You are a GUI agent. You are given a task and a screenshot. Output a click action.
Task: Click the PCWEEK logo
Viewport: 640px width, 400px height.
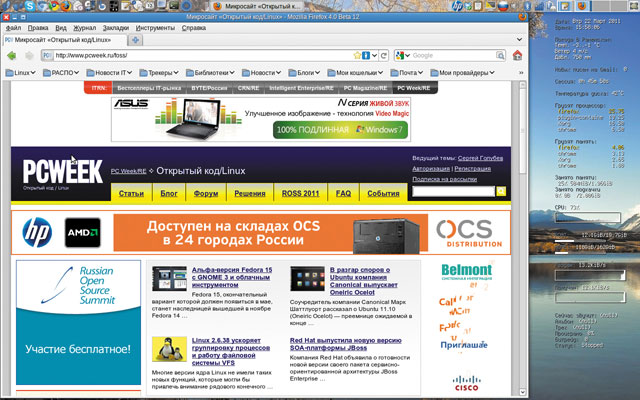pos(62,172)
